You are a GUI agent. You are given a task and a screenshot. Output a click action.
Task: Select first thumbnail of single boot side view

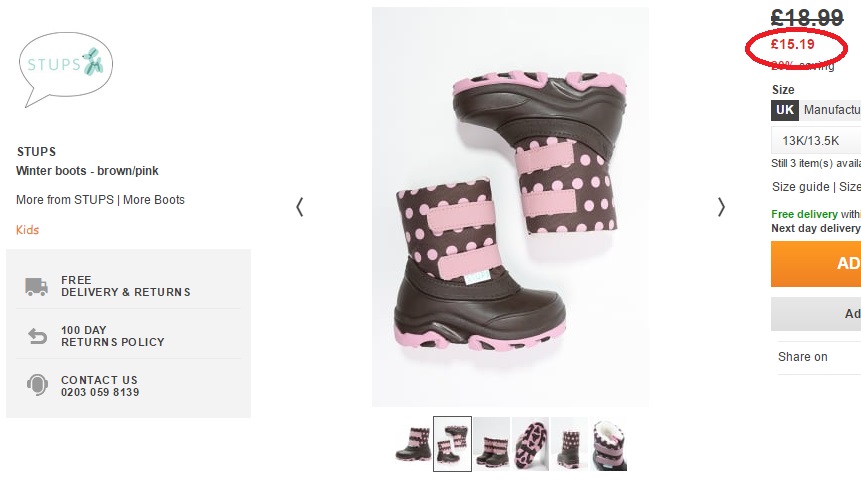(x=413, y=444)
